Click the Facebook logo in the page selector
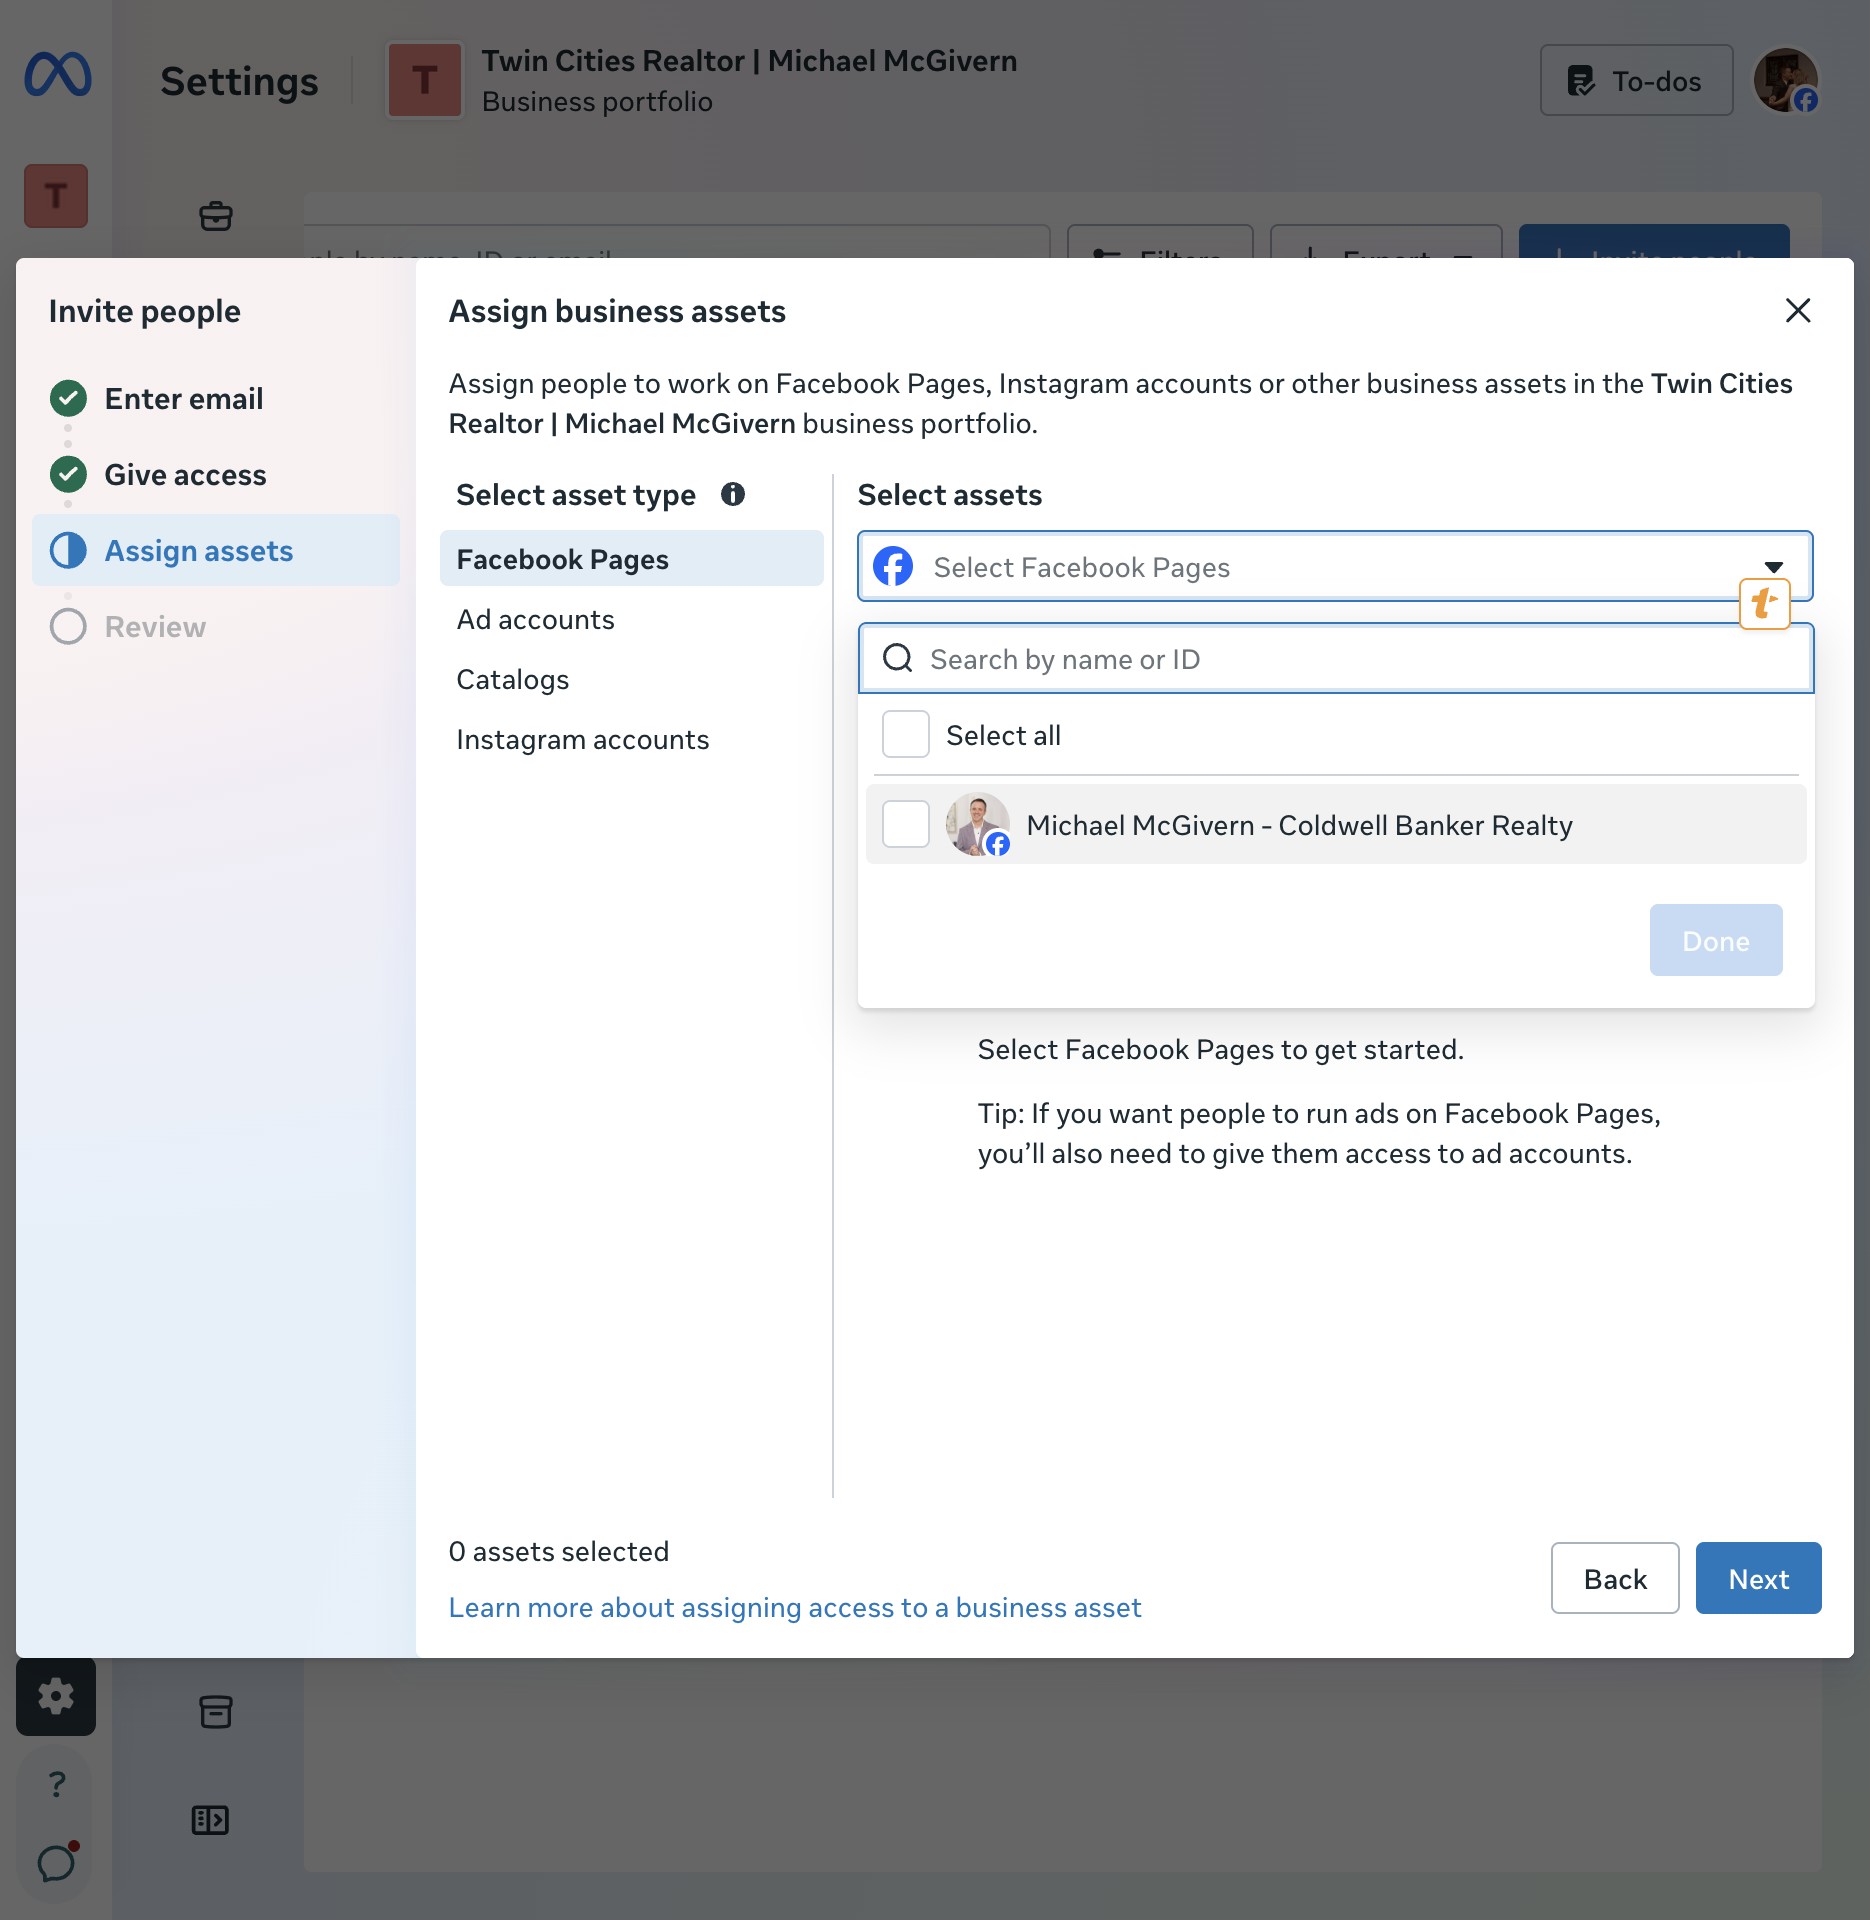The width and height of the screenshot is (1870, 1920). click(893, 566)
